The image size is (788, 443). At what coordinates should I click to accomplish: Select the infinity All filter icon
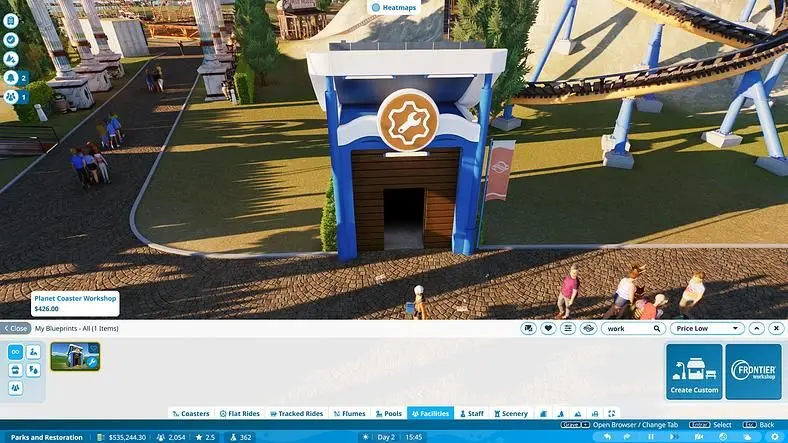point(15,352)
